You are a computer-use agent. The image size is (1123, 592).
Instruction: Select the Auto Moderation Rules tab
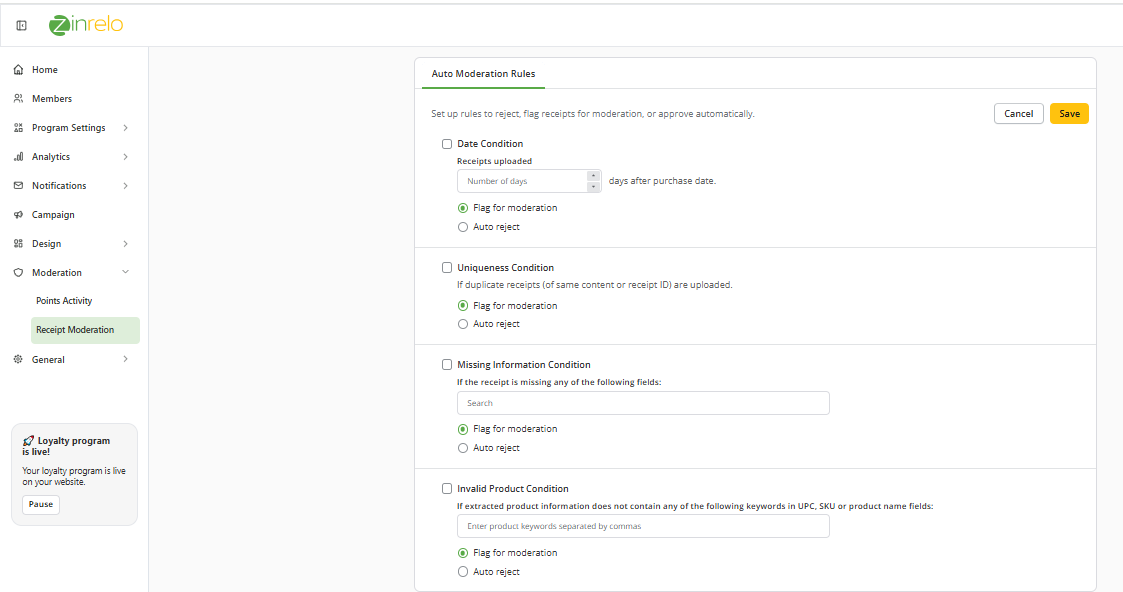click(x=483, y=74)
